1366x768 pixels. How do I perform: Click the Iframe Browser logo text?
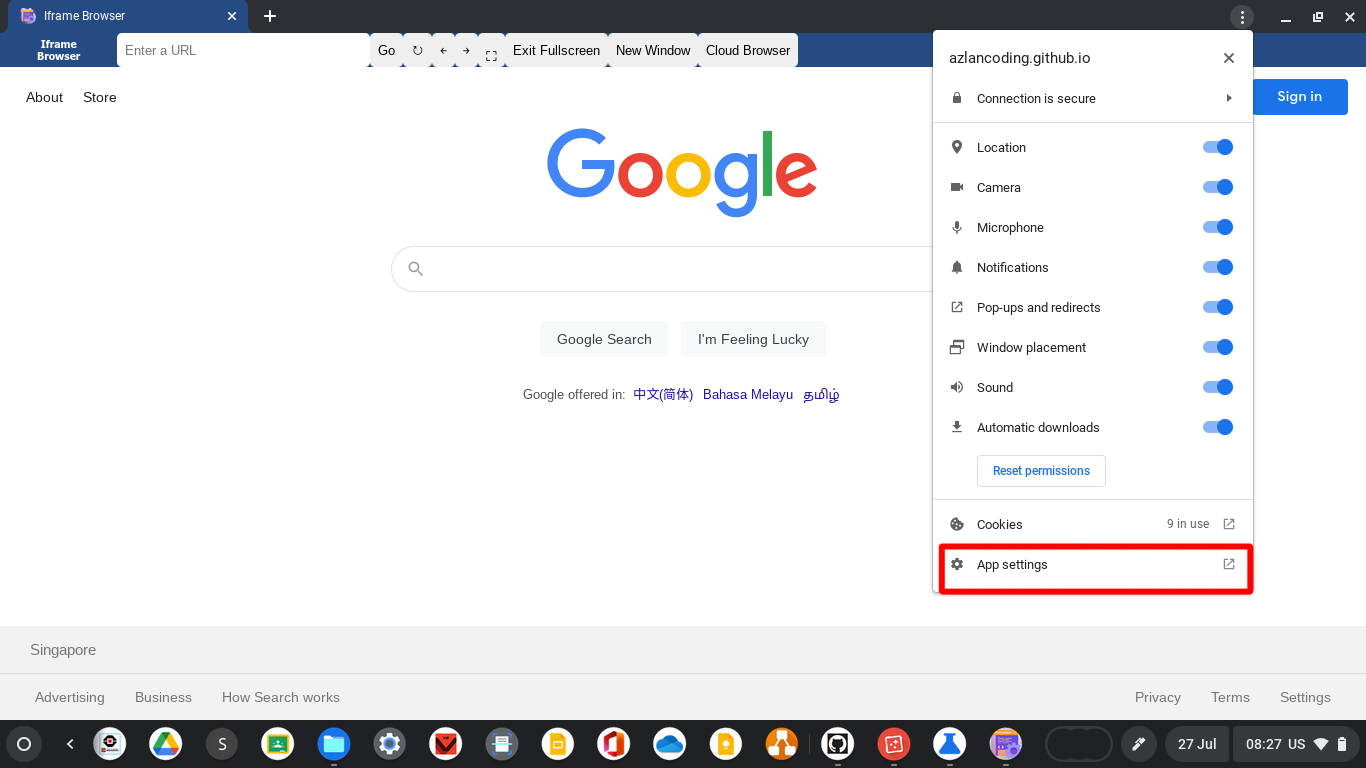tap(59, 50)
